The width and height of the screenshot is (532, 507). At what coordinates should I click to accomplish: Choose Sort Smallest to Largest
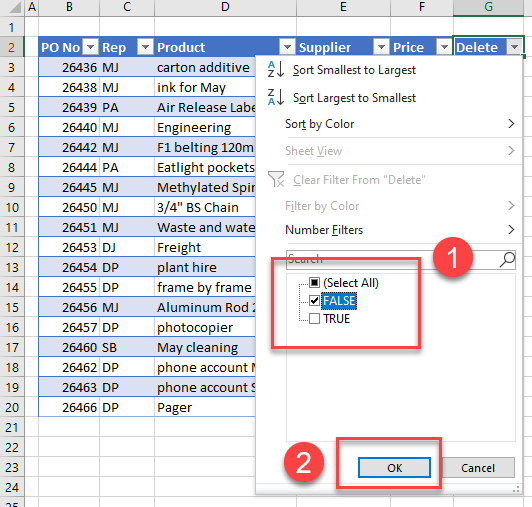point(354,70)
